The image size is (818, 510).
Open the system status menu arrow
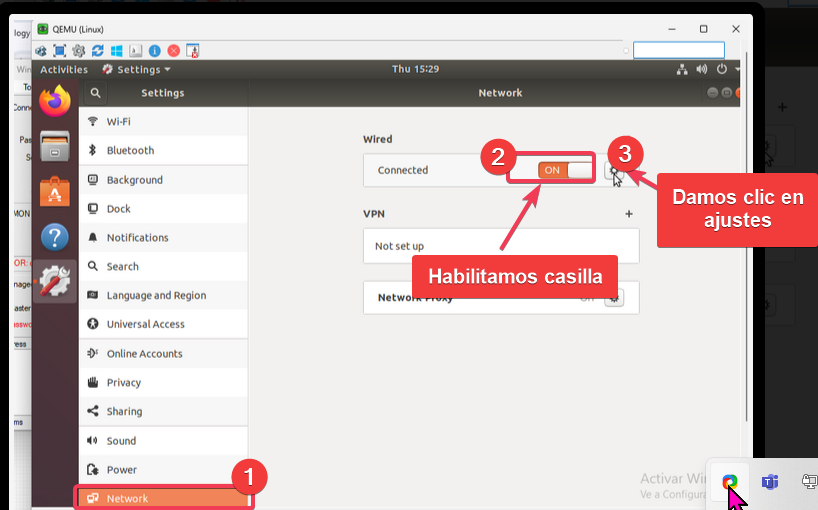pos(736,70)
